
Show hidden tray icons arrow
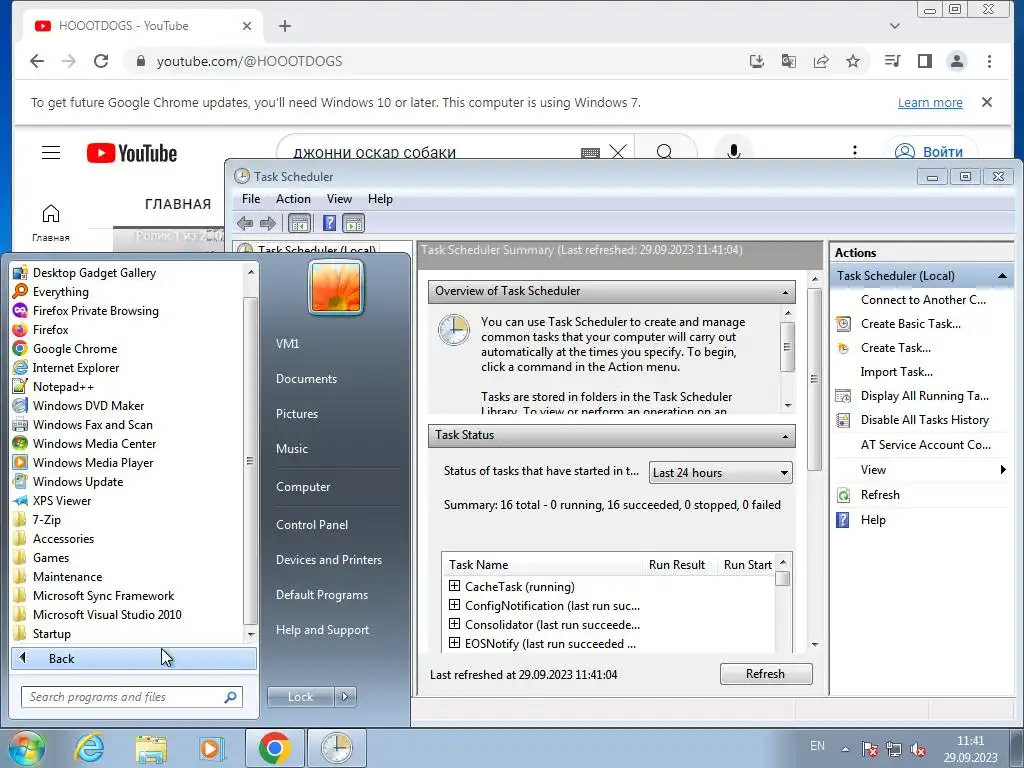click(x=845, y=749)
